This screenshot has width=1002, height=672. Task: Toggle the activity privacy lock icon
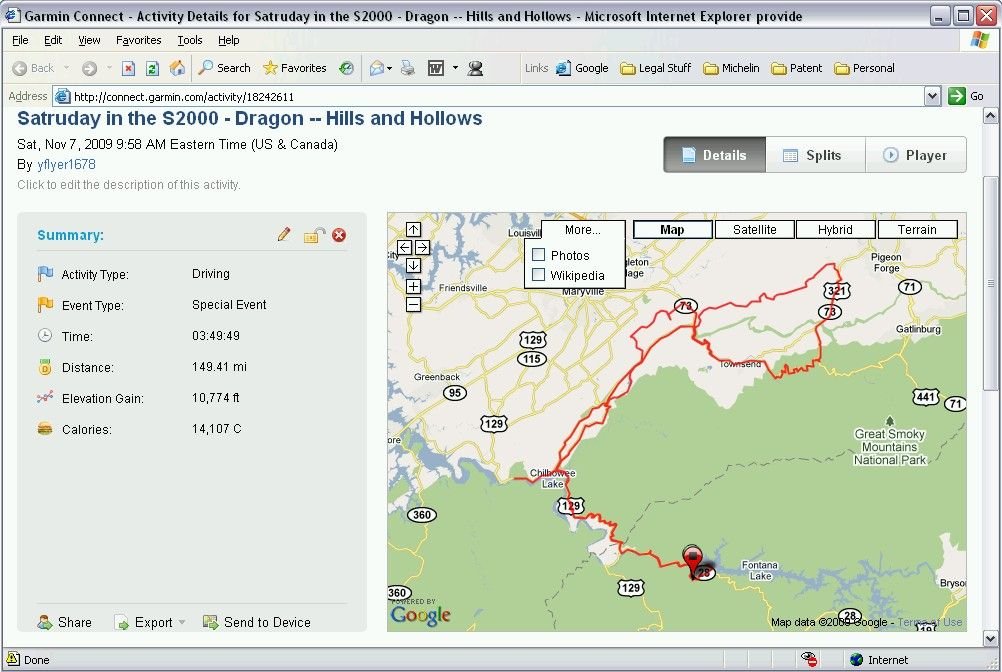[313, 235]
